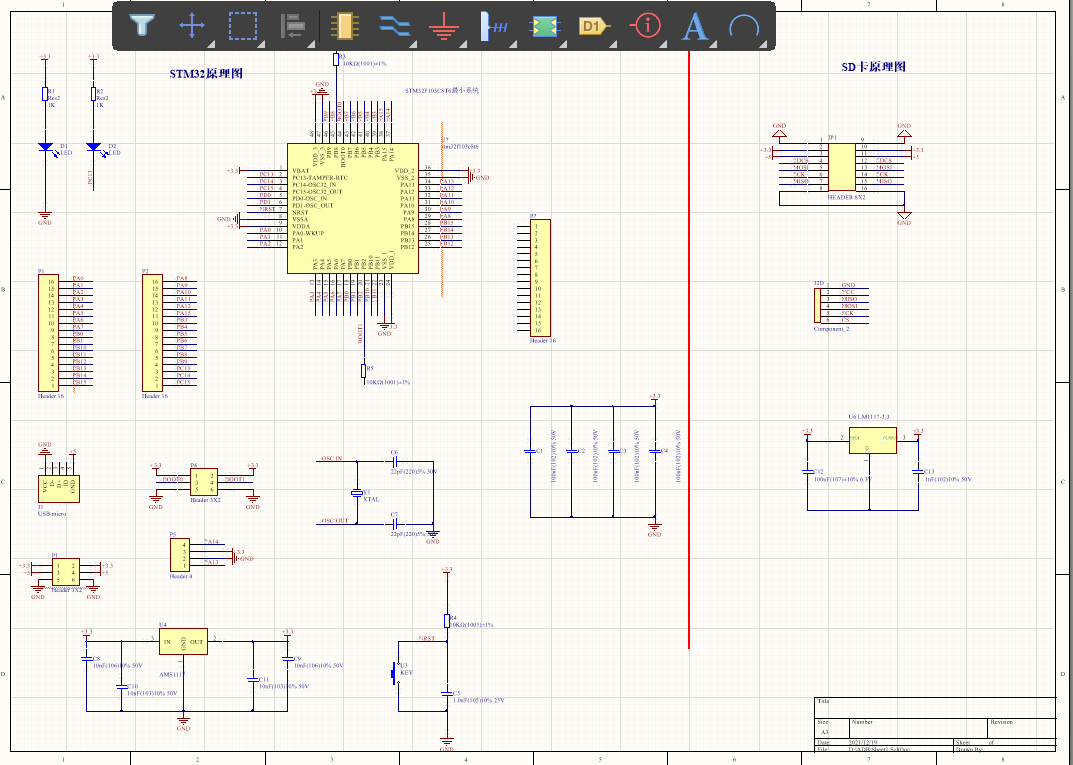Select capacitor C4 in decoupling bank

655,451
